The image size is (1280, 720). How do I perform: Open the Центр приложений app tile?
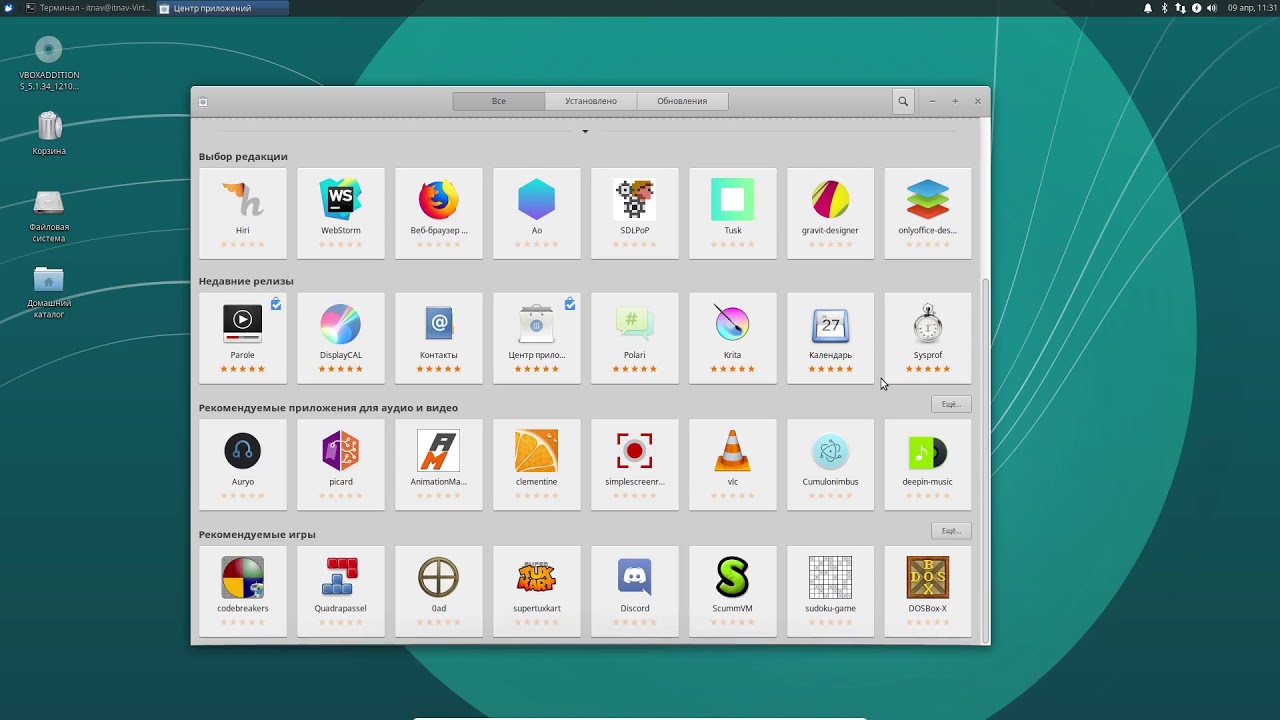[537, 338]
